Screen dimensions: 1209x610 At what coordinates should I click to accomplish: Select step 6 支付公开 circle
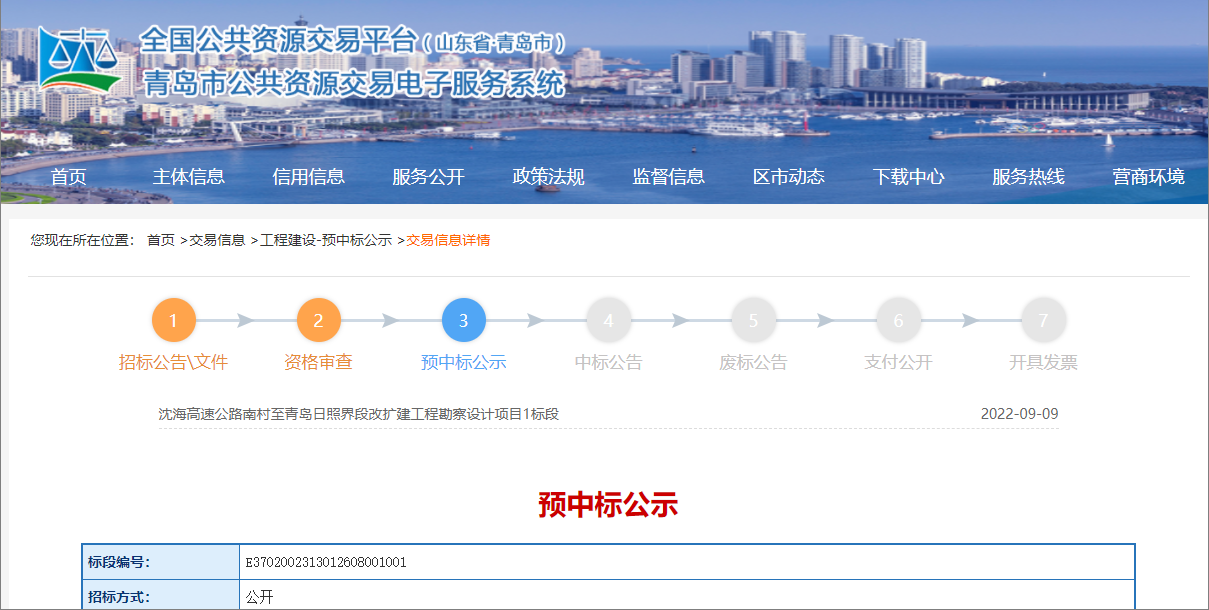898,322
